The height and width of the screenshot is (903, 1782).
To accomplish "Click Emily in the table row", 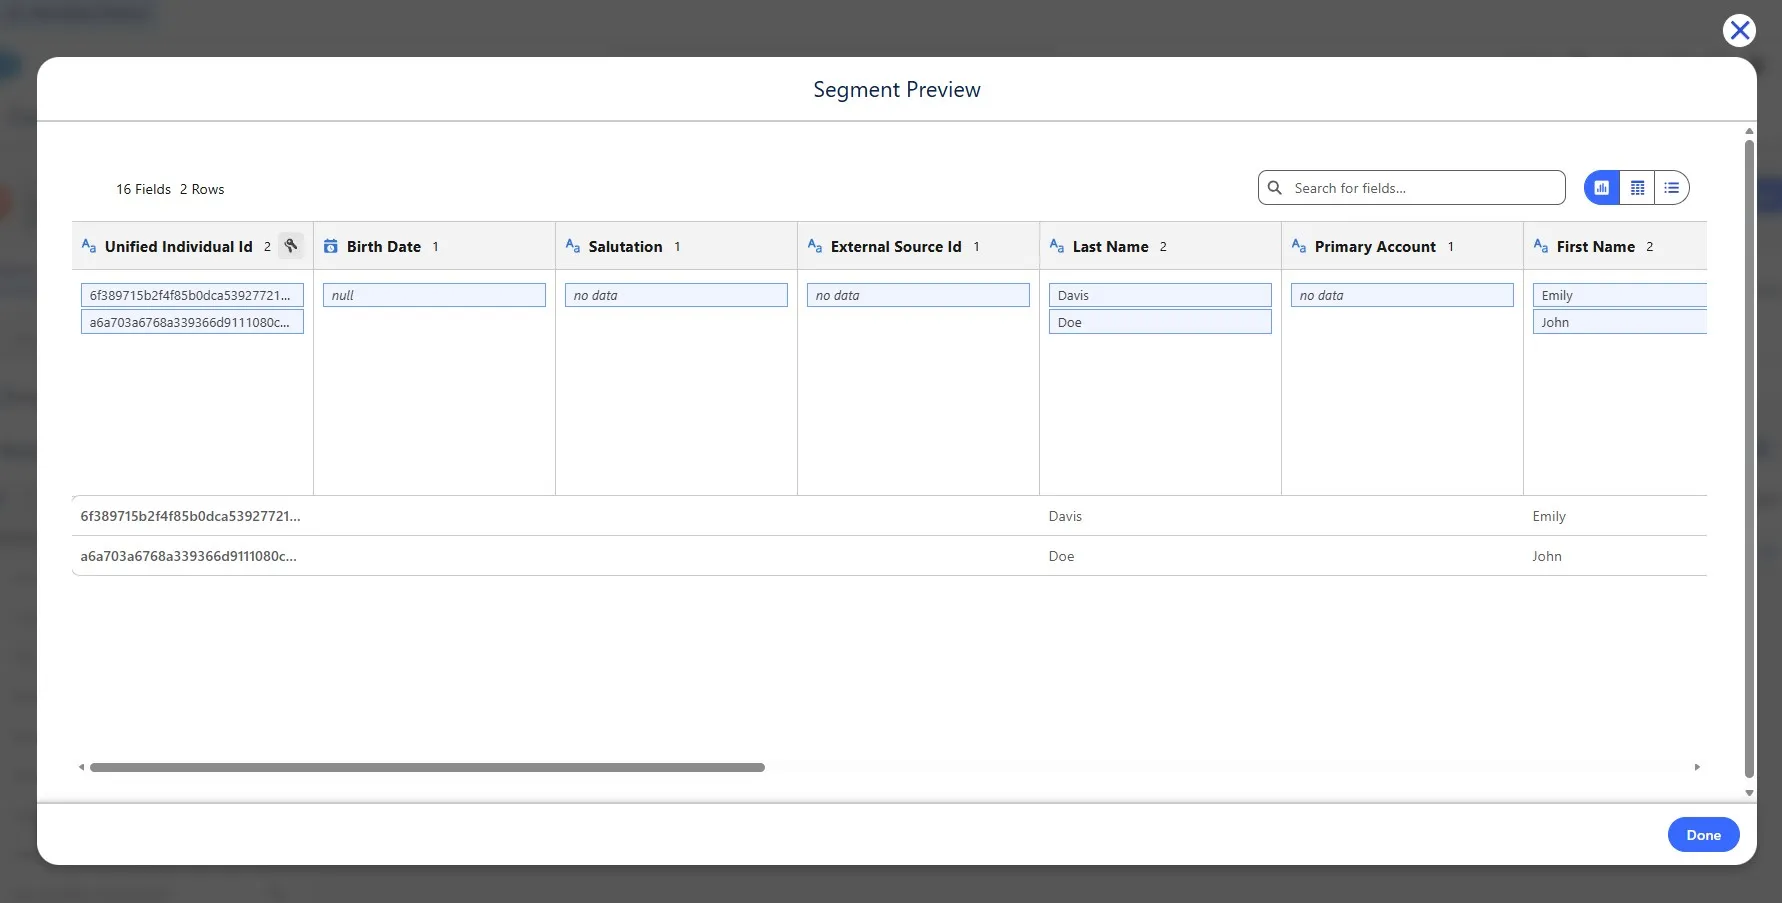I will 1549,516.
